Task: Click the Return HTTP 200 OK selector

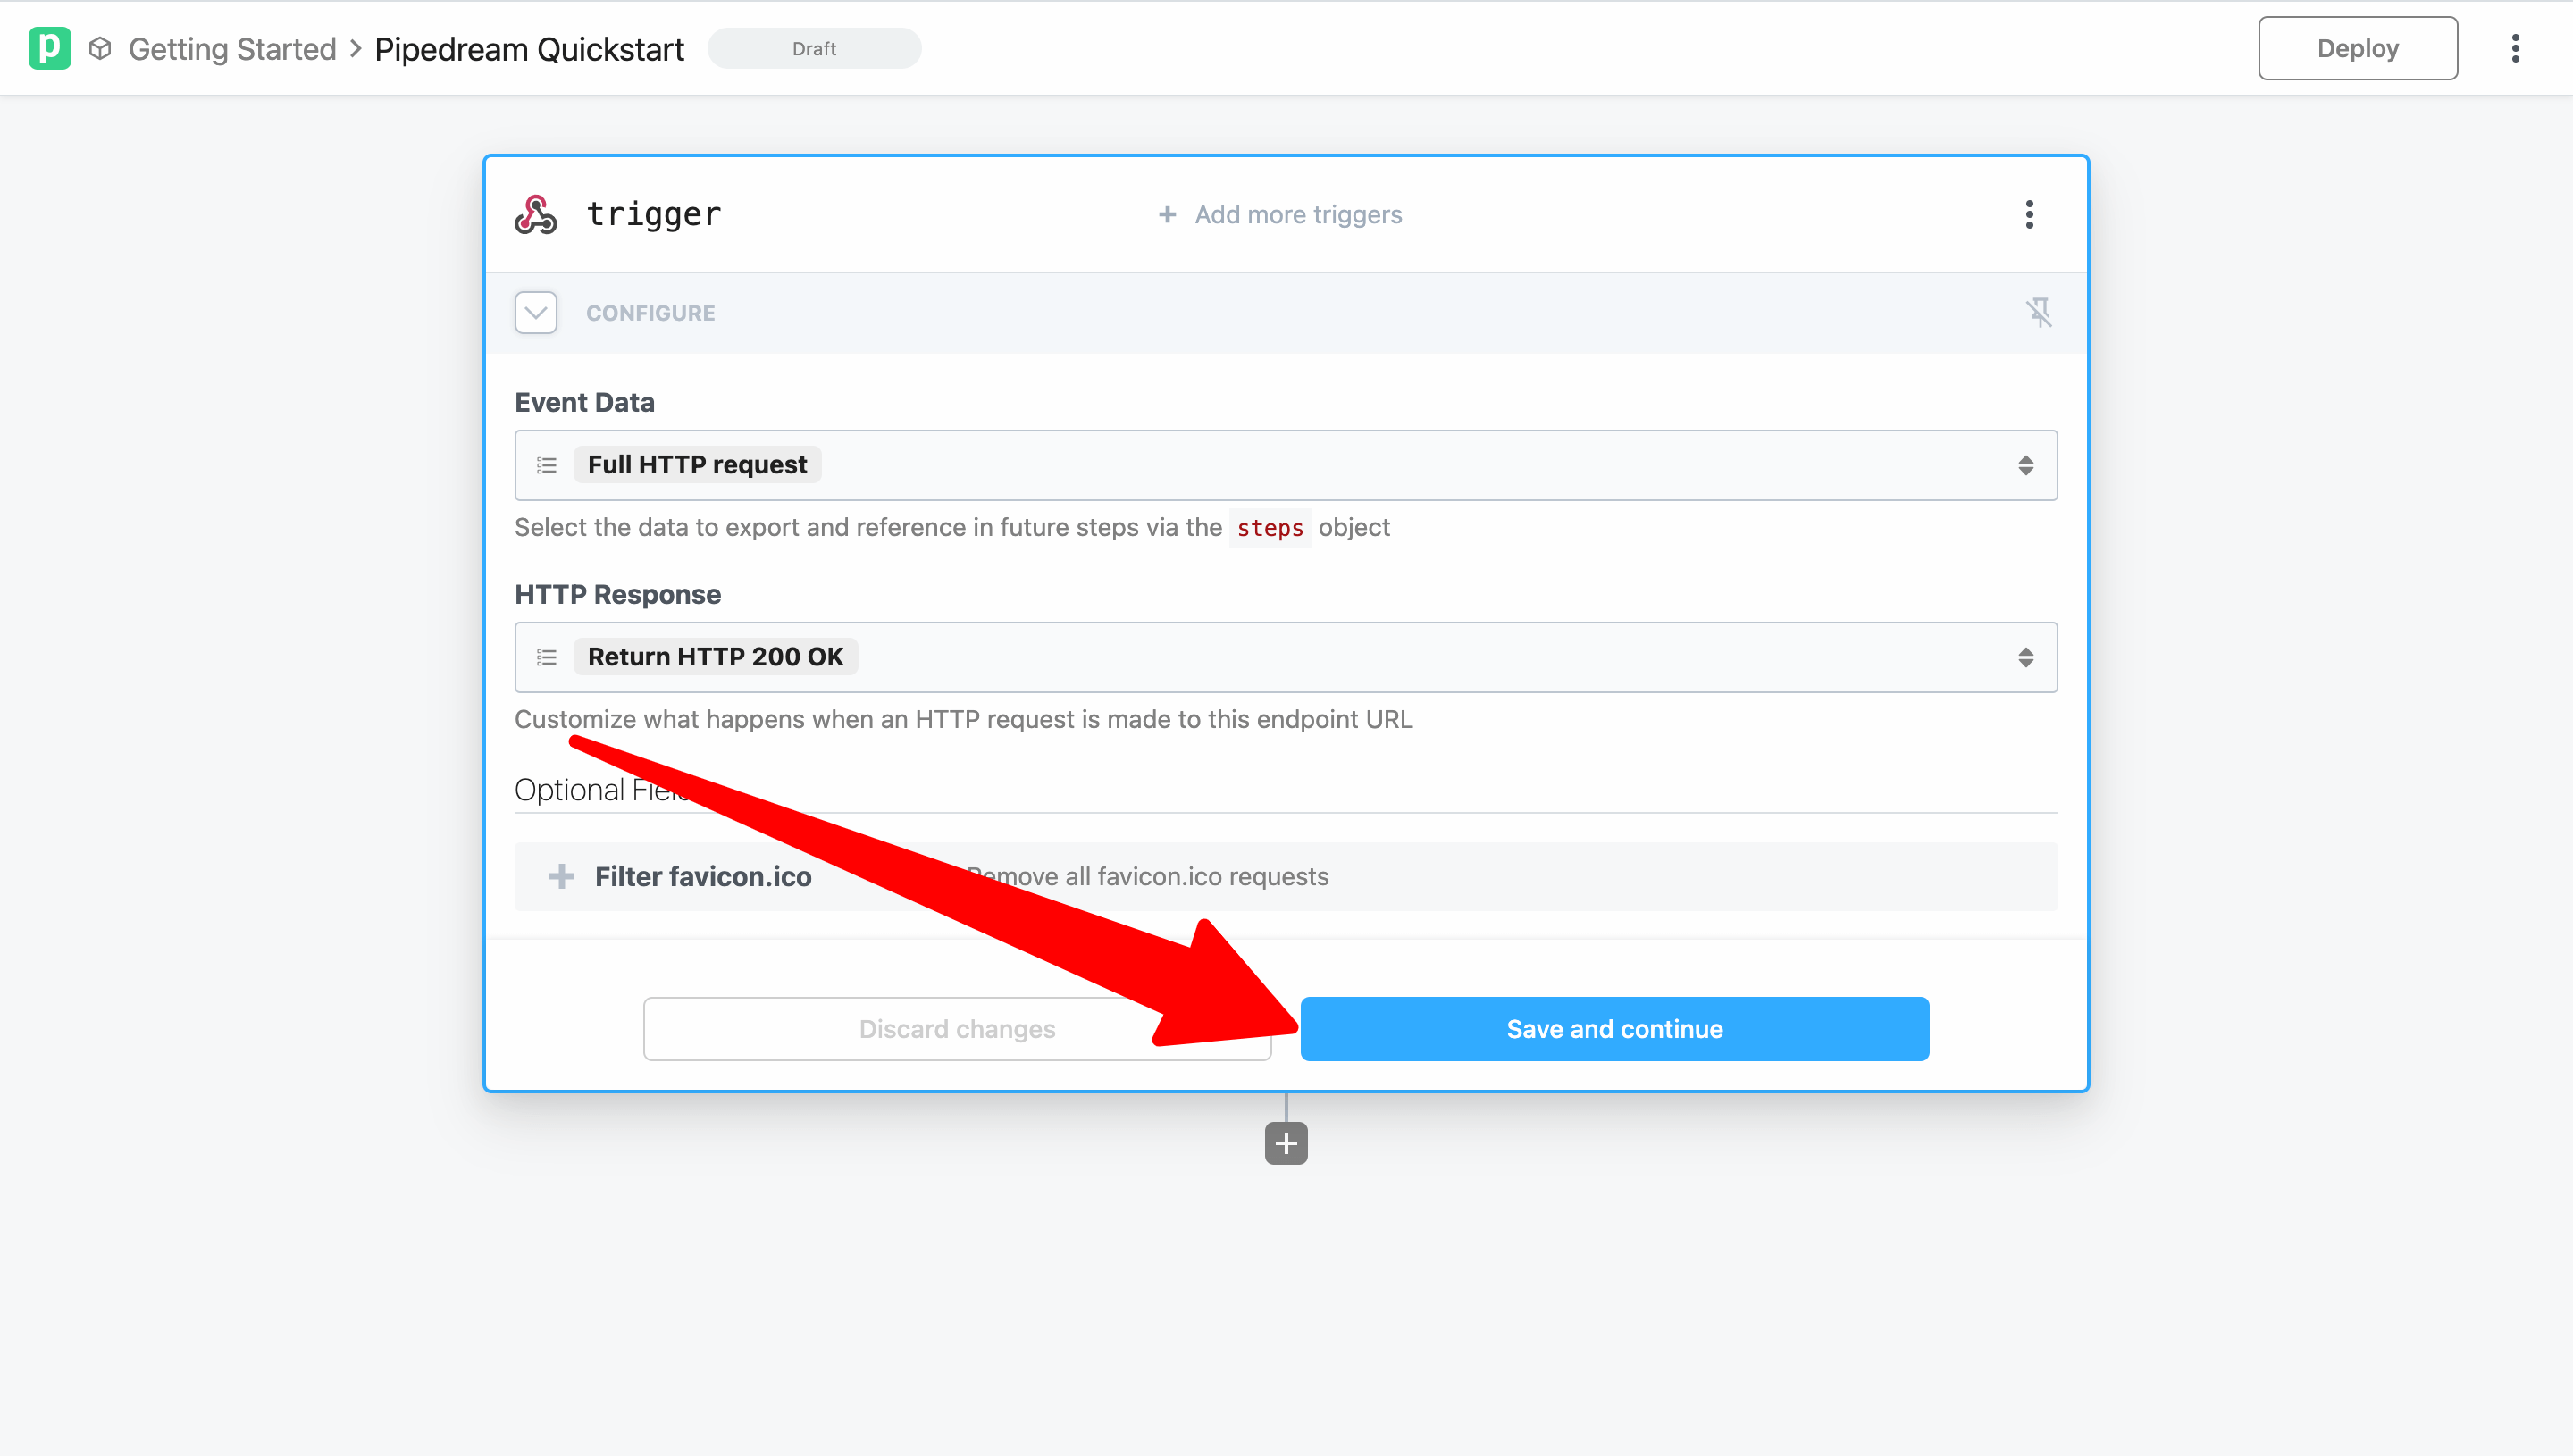Action: pyautogui.click(x=1286, y=656)
